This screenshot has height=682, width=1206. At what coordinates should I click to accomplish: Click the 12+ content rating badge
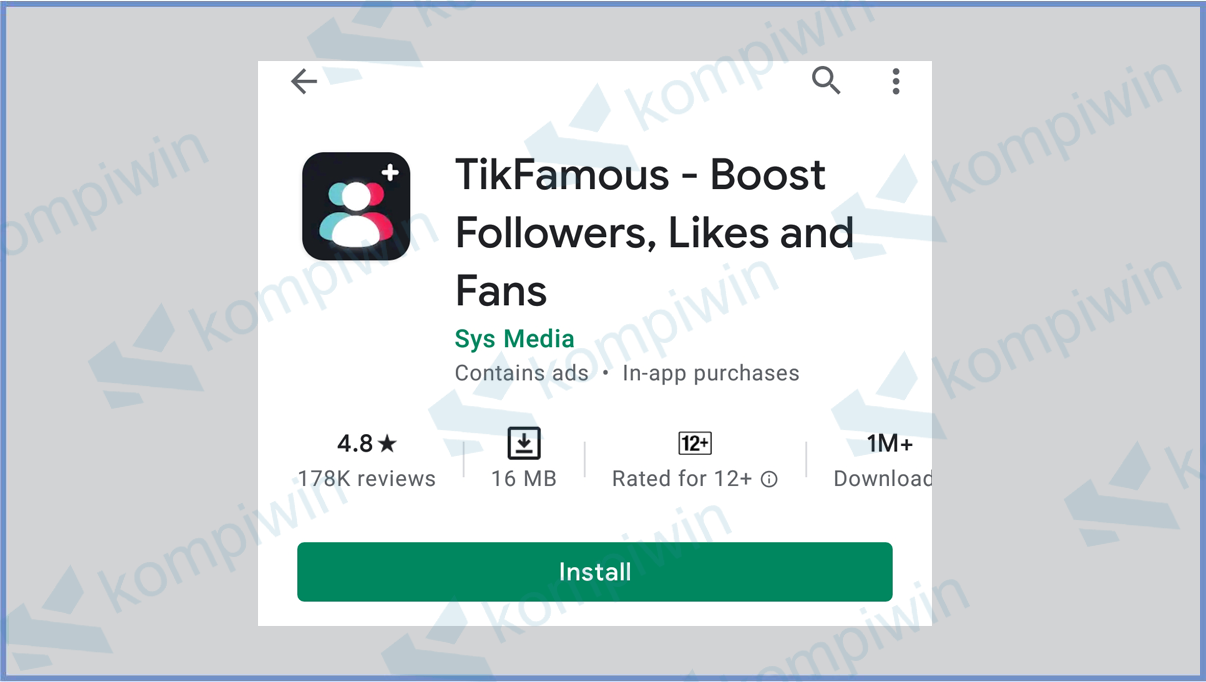(x=695, y=443)
